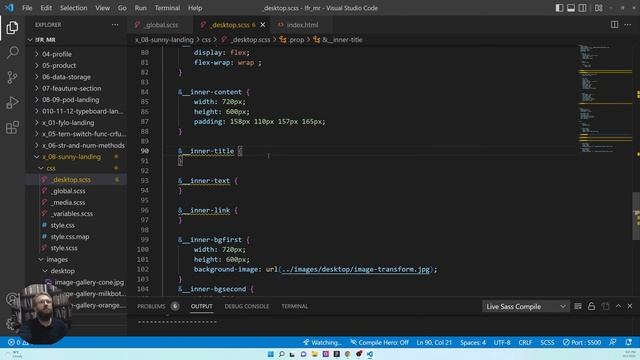Click the feedback icon in status bar
Image resolution: width=640 pixels, height=360 pixels.
[613, 342]
